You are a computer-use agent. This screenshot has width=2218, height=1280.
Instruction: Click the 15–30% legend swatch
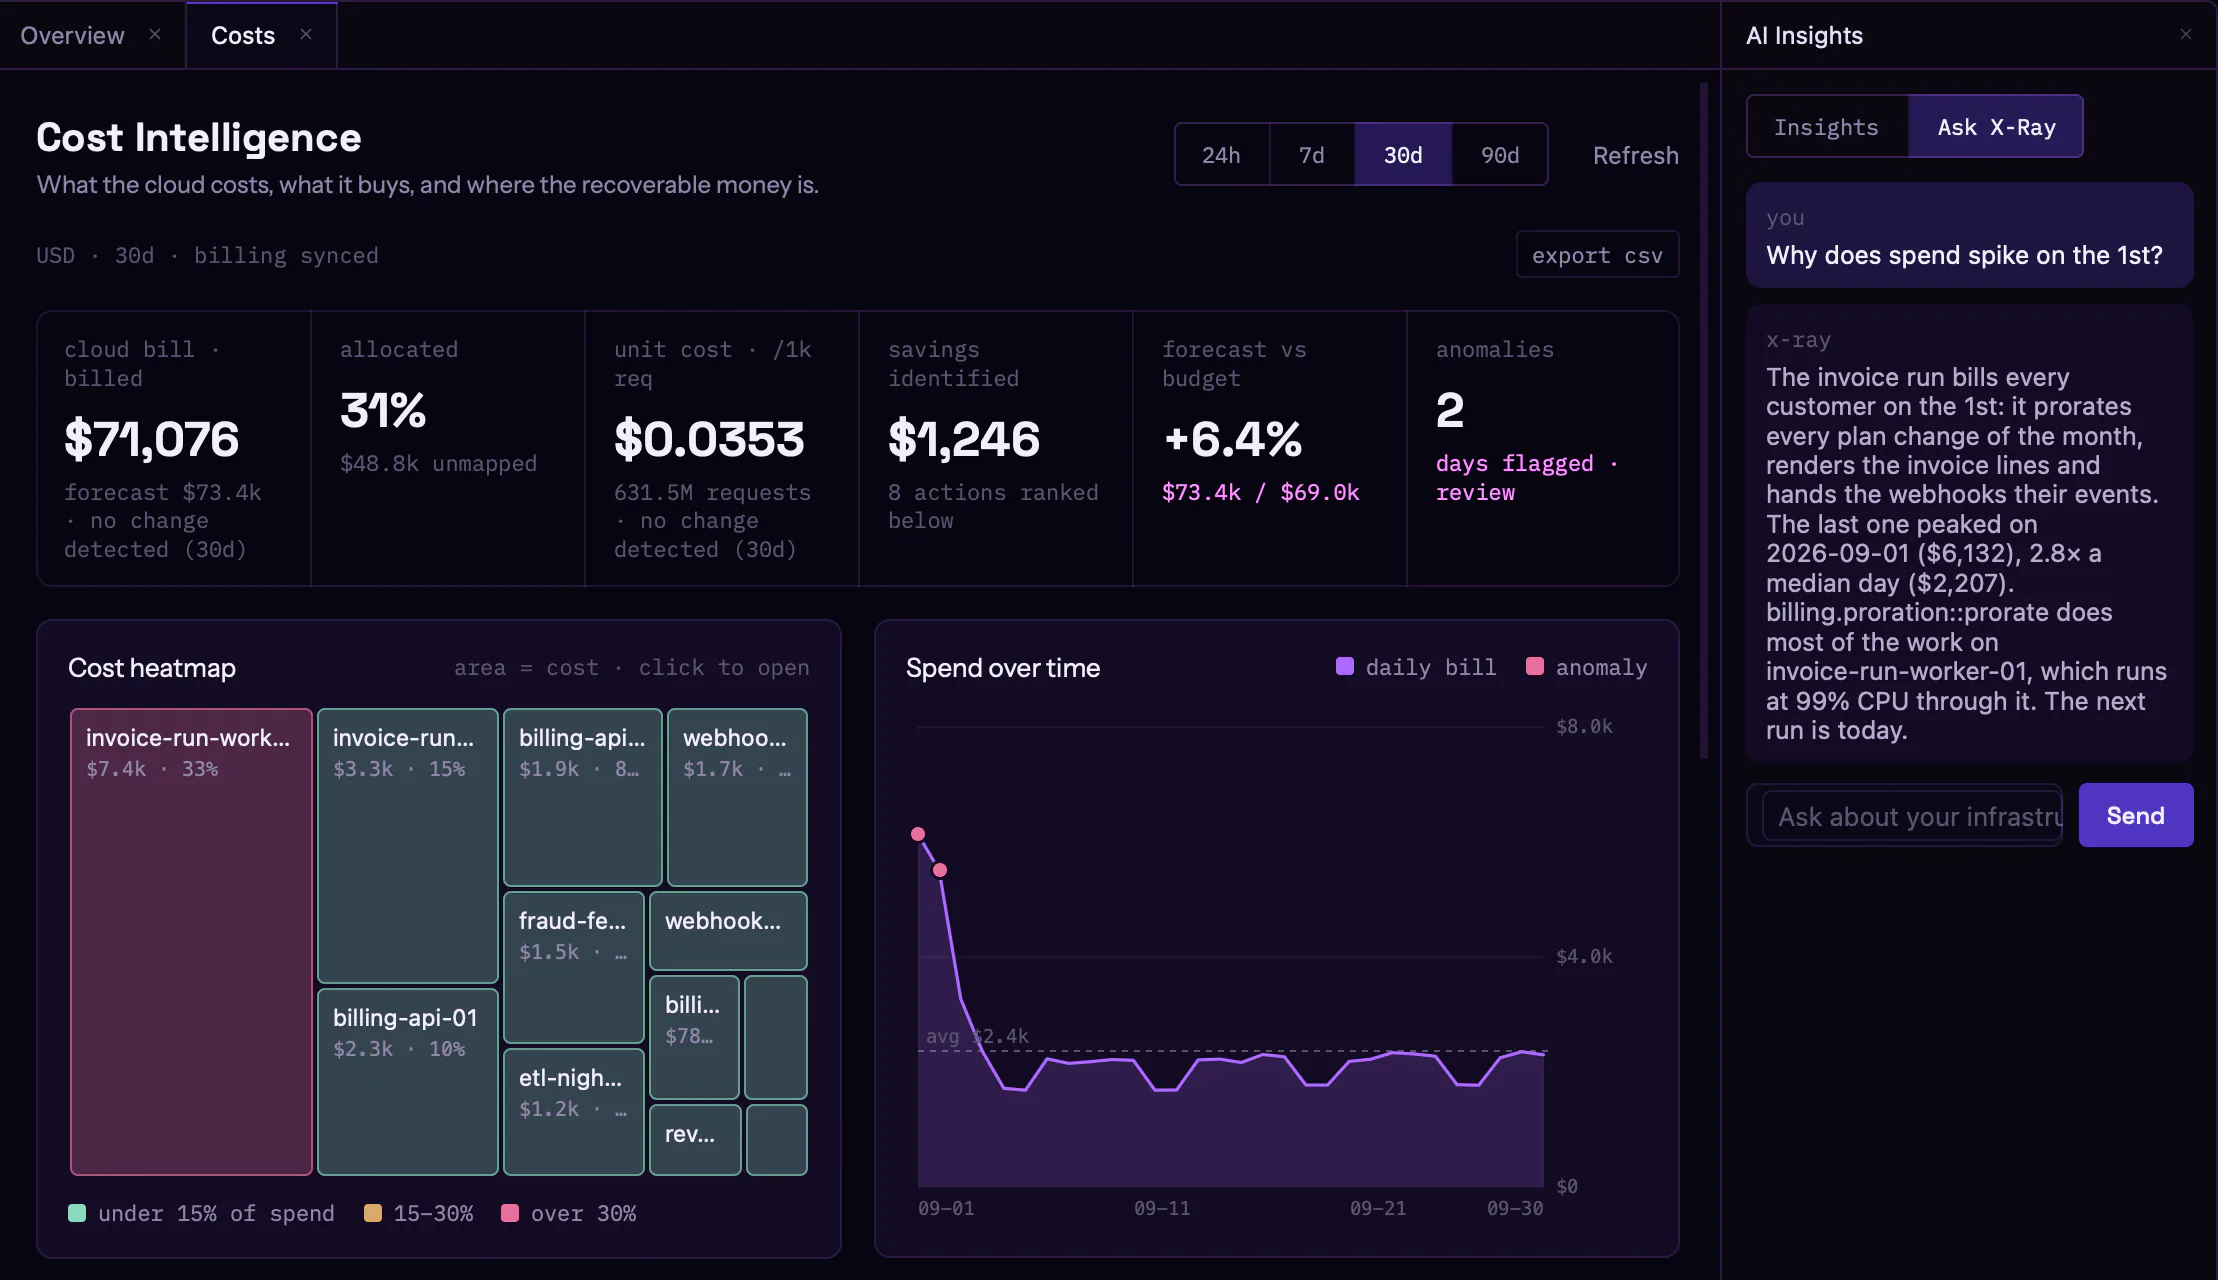tap(373, 1213)
